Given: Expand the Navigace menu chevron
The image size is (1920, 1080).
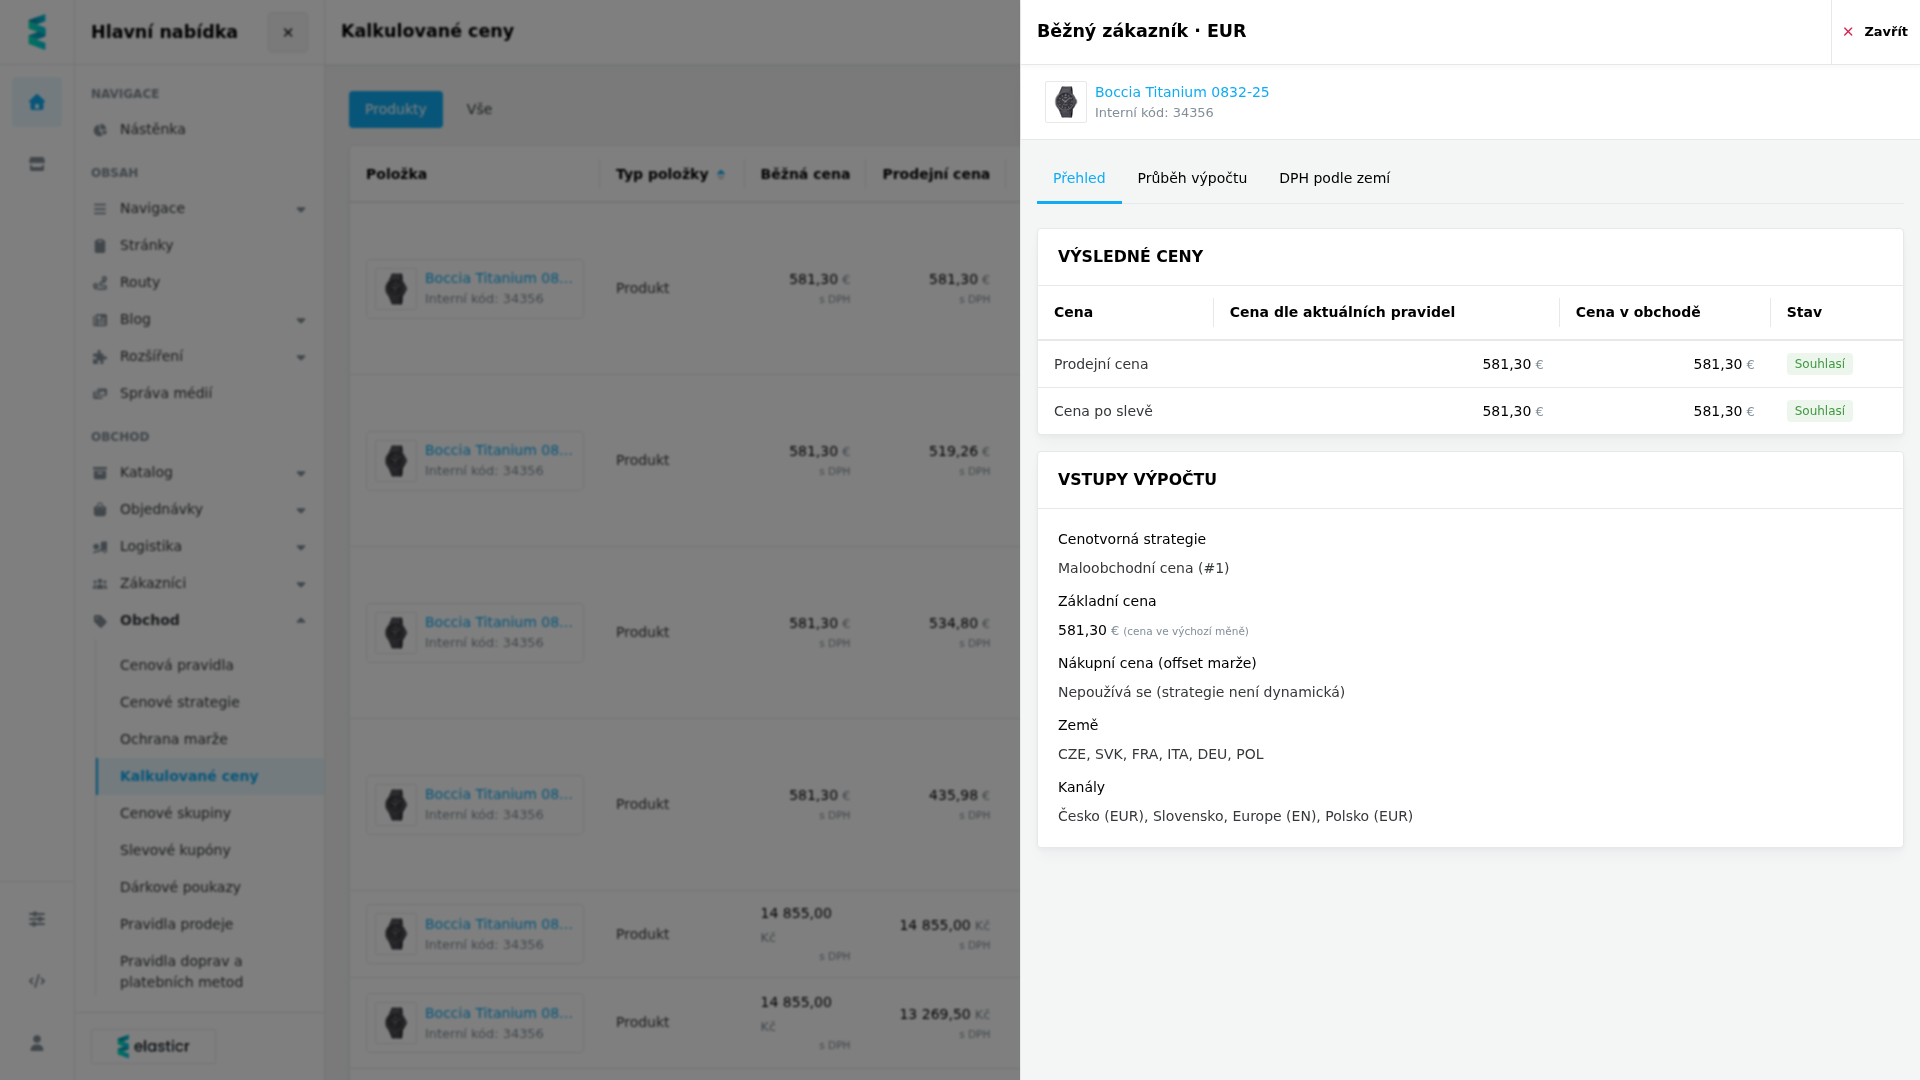Looking at the screenshot, I should (x=301, y=209).
